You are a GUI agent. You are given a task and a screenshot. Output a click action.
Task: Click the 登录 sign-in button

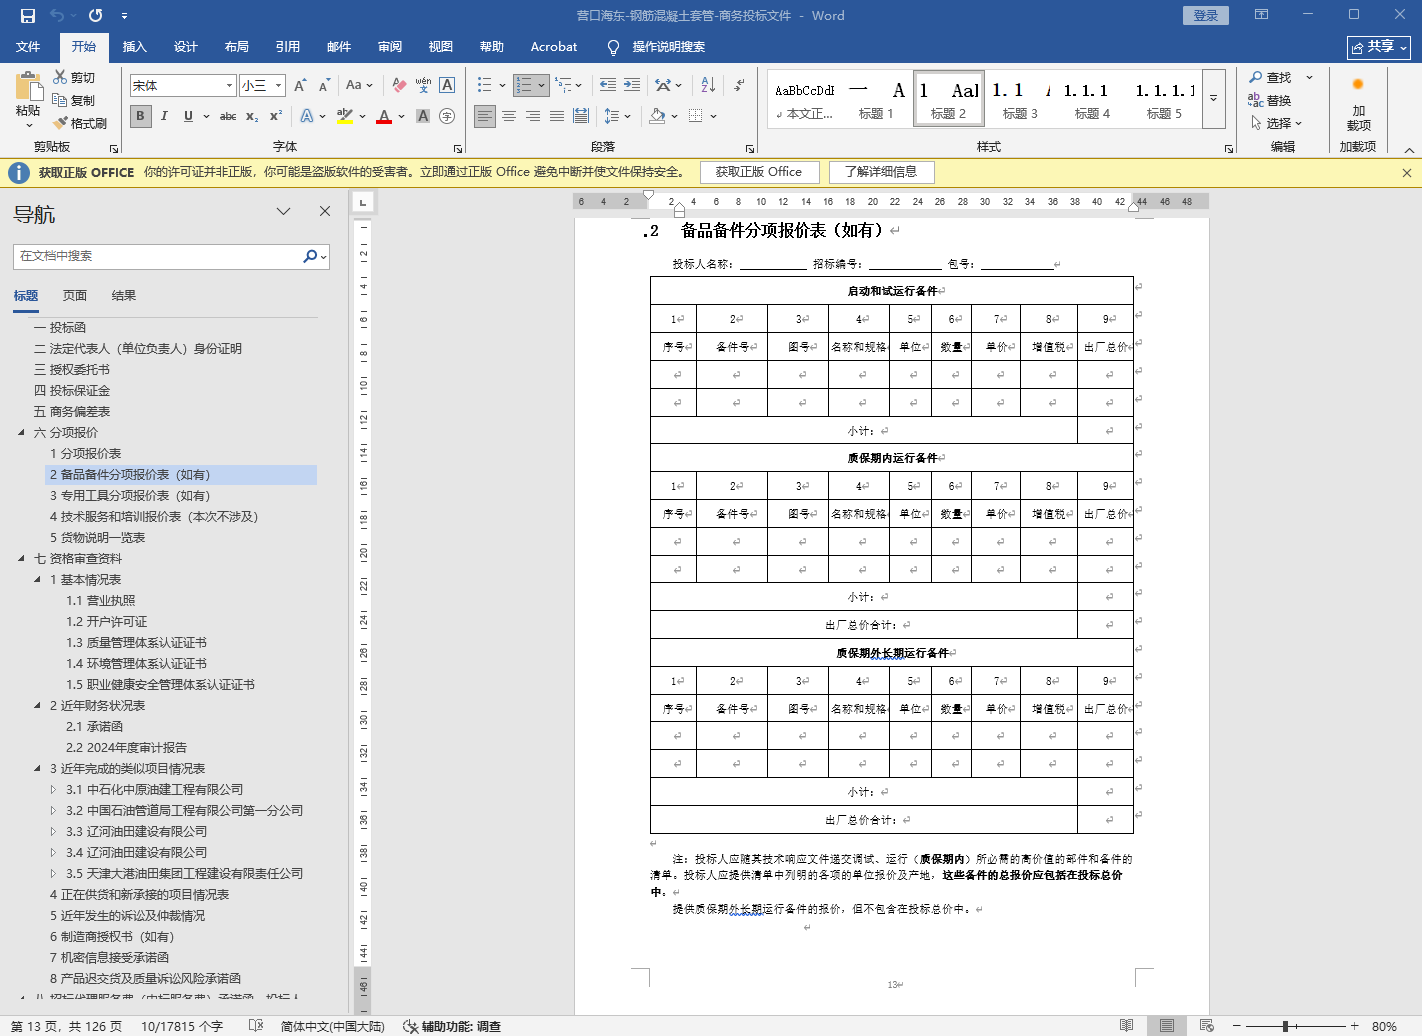(1206, 15)
